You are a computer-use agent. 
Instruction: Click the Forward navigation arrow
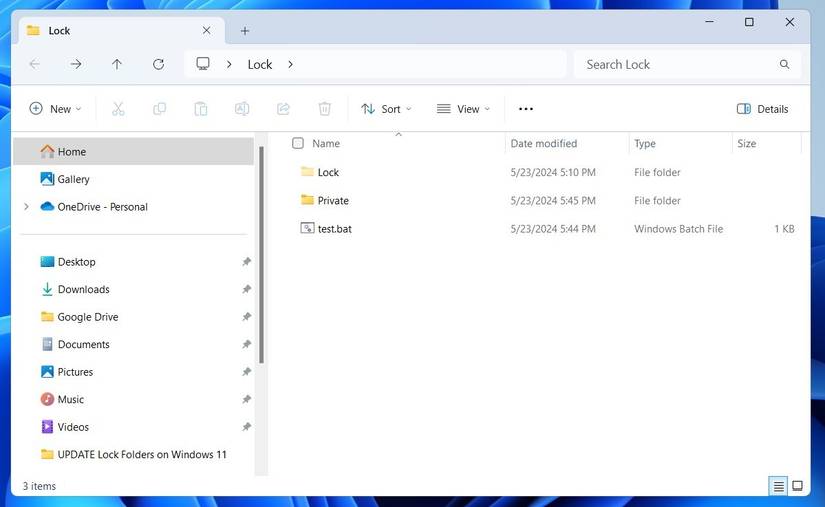click(x=76, y=64)
